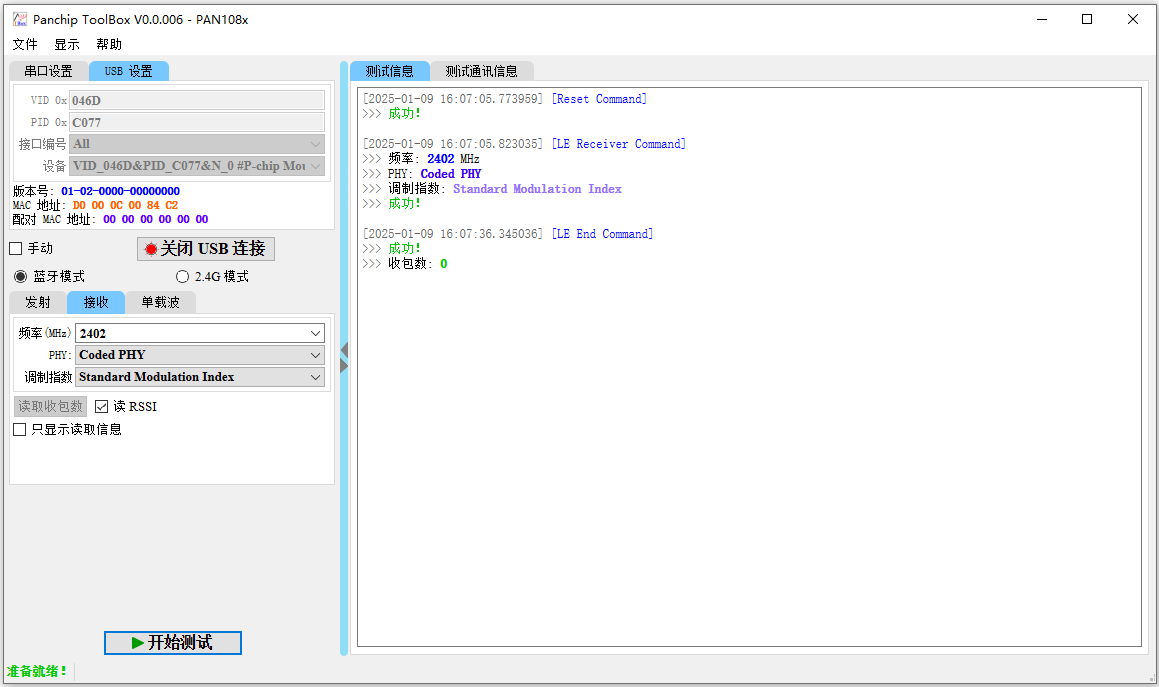This screenshot has width=1159, height=687.
Task: Click the 调制指数: Standard Modulation Index log line
Action: coord(492,189)
